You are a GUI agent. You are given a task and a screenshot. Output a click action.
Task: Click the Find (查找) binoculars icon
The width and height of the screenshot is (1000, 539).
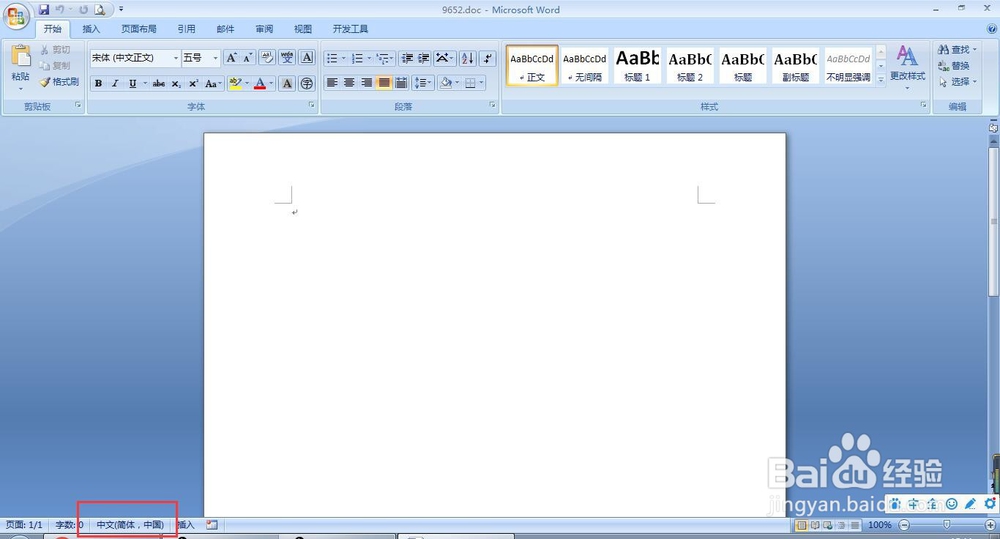pos(943,49)
